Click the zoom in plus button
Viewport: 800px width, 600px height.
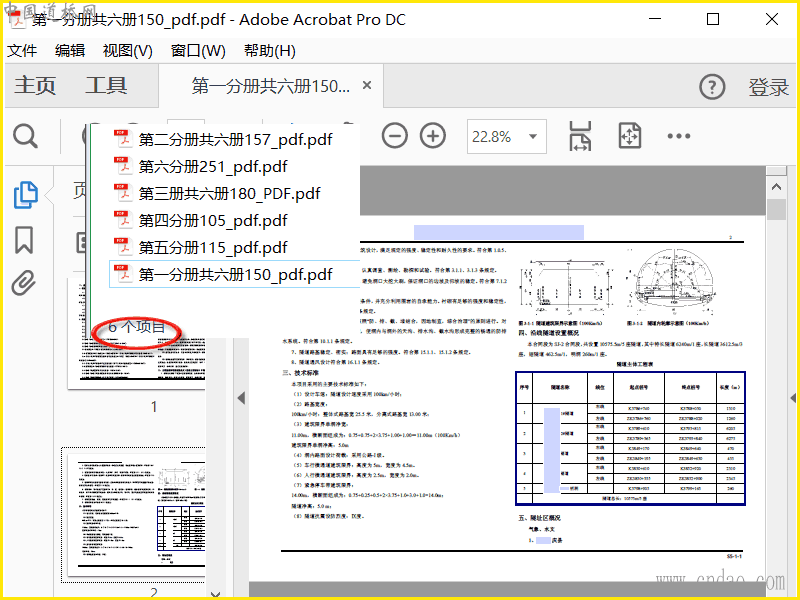click(x=433, y=136)
